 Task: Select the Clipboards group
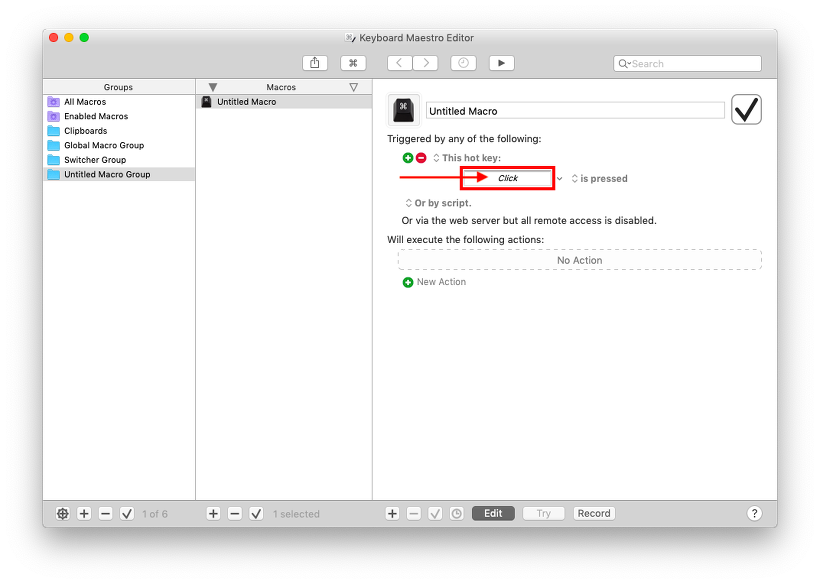point(119,131)
